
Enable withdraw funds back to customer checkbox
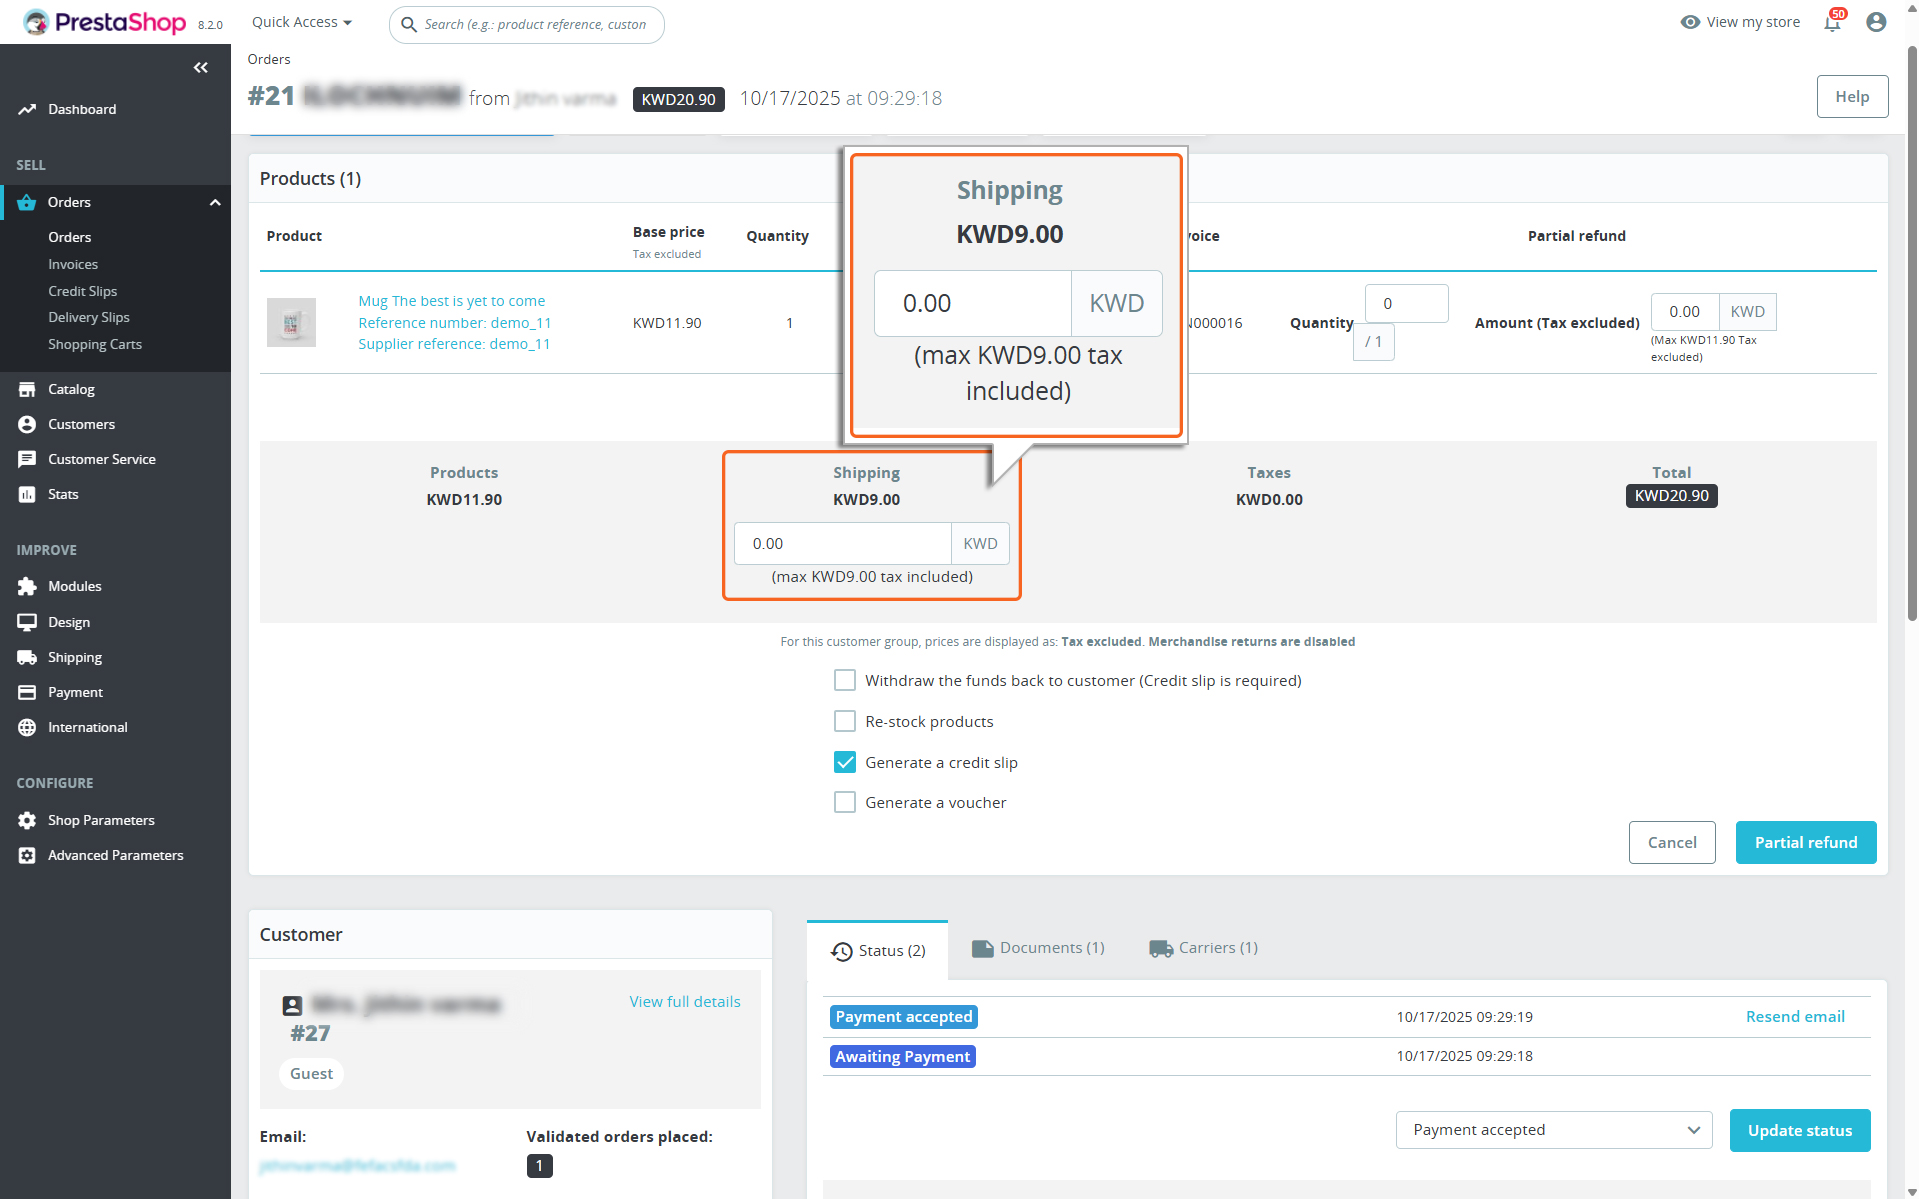pos(845,680)
